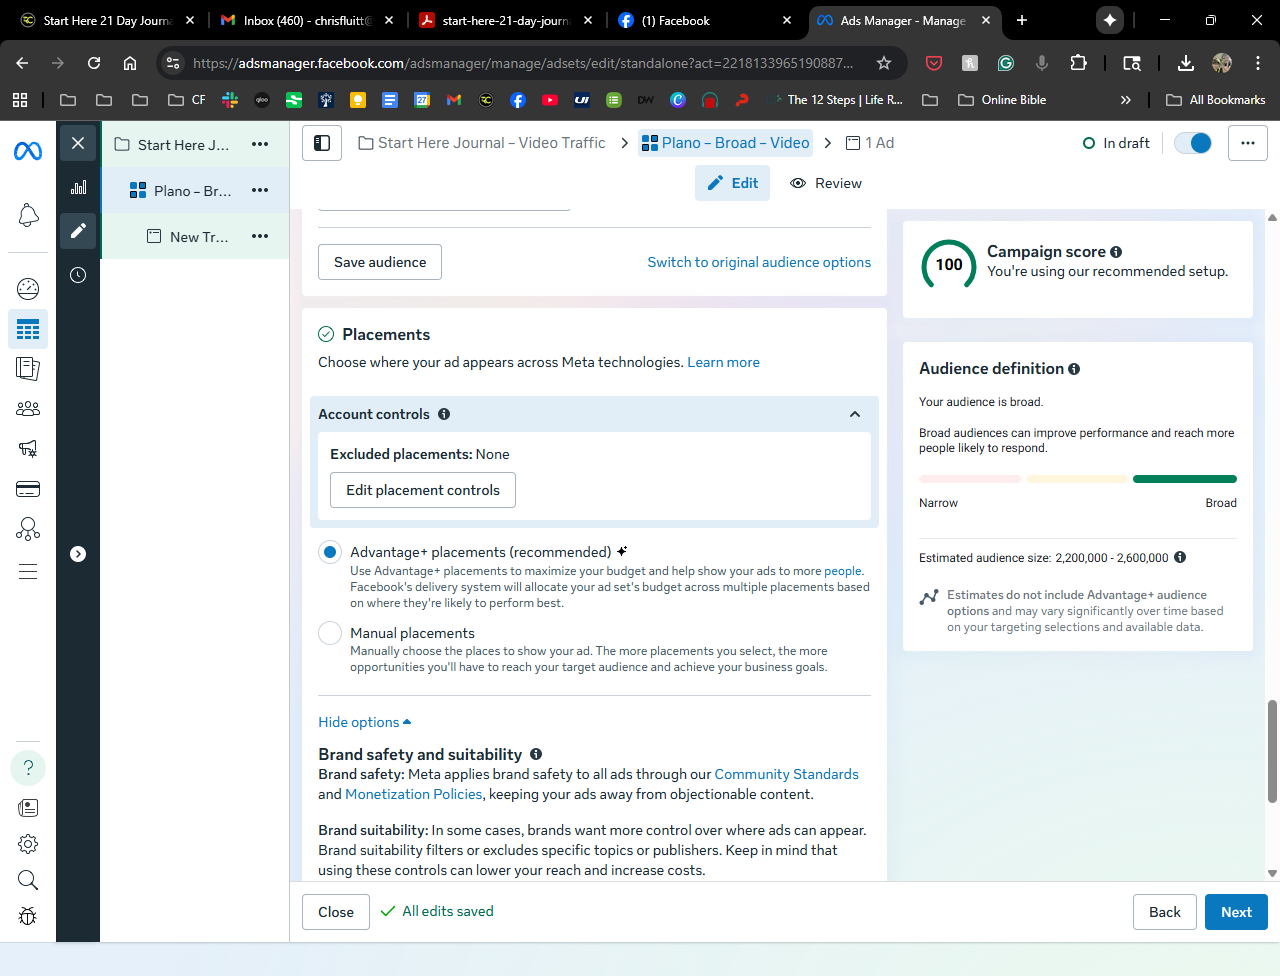
Task: Click the bug report icon
Action: 28,916
